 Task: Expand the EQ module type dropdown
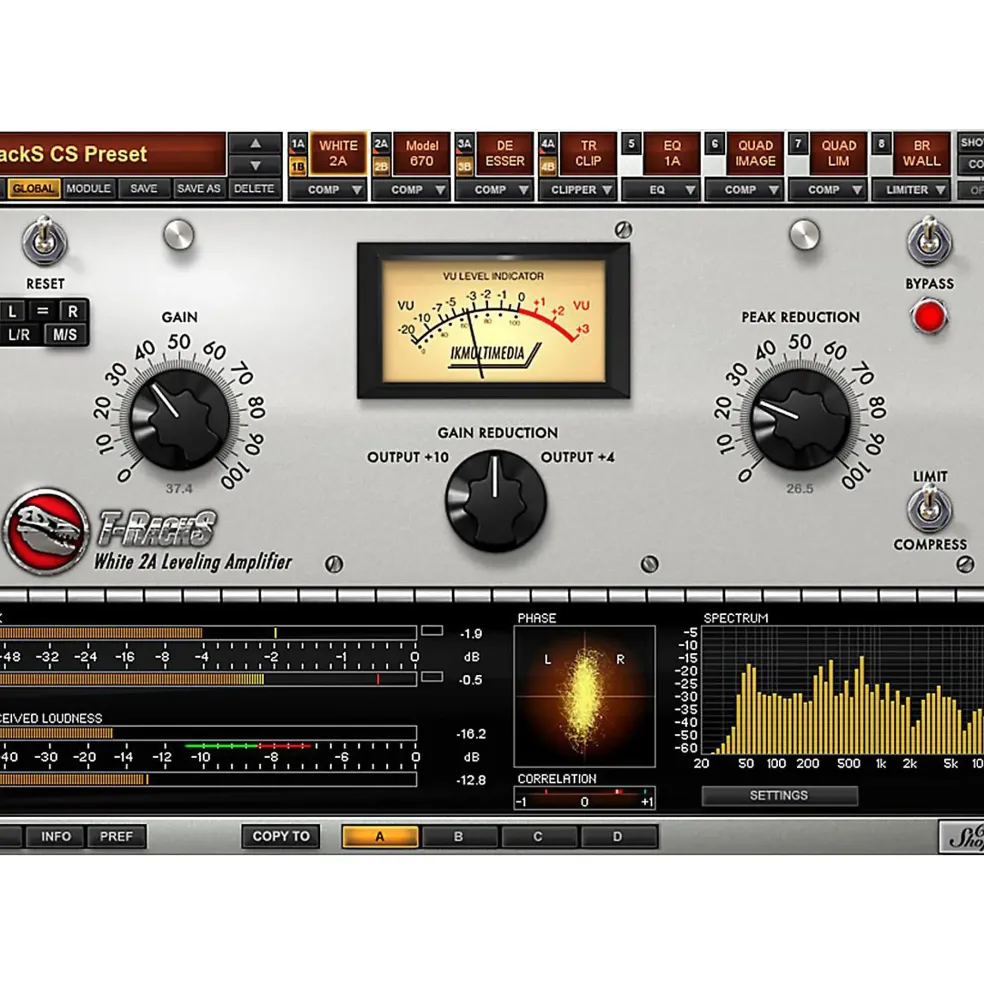pos(661,190)
